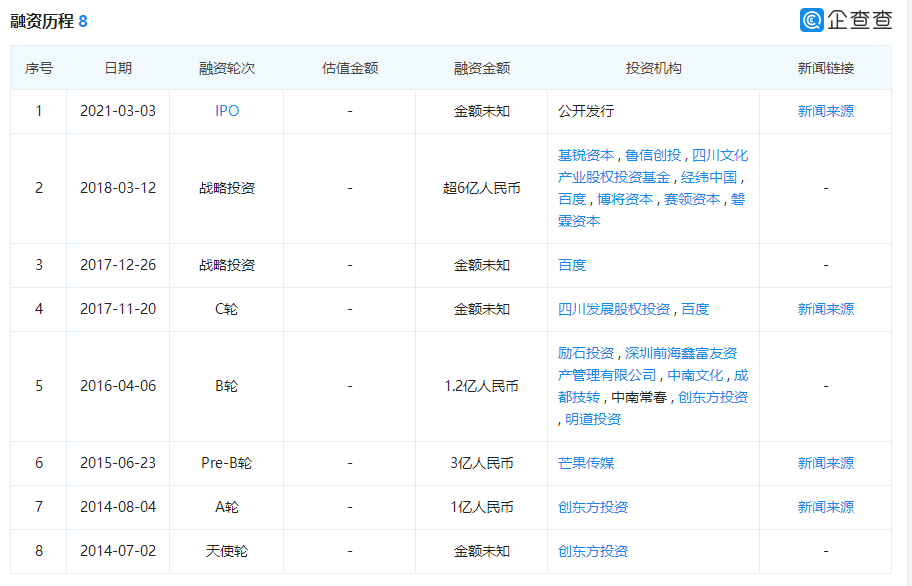Click 创东方投资 in the A轮 row
Image resolution: width=912 pixels, height=586 pixels.
593,507
